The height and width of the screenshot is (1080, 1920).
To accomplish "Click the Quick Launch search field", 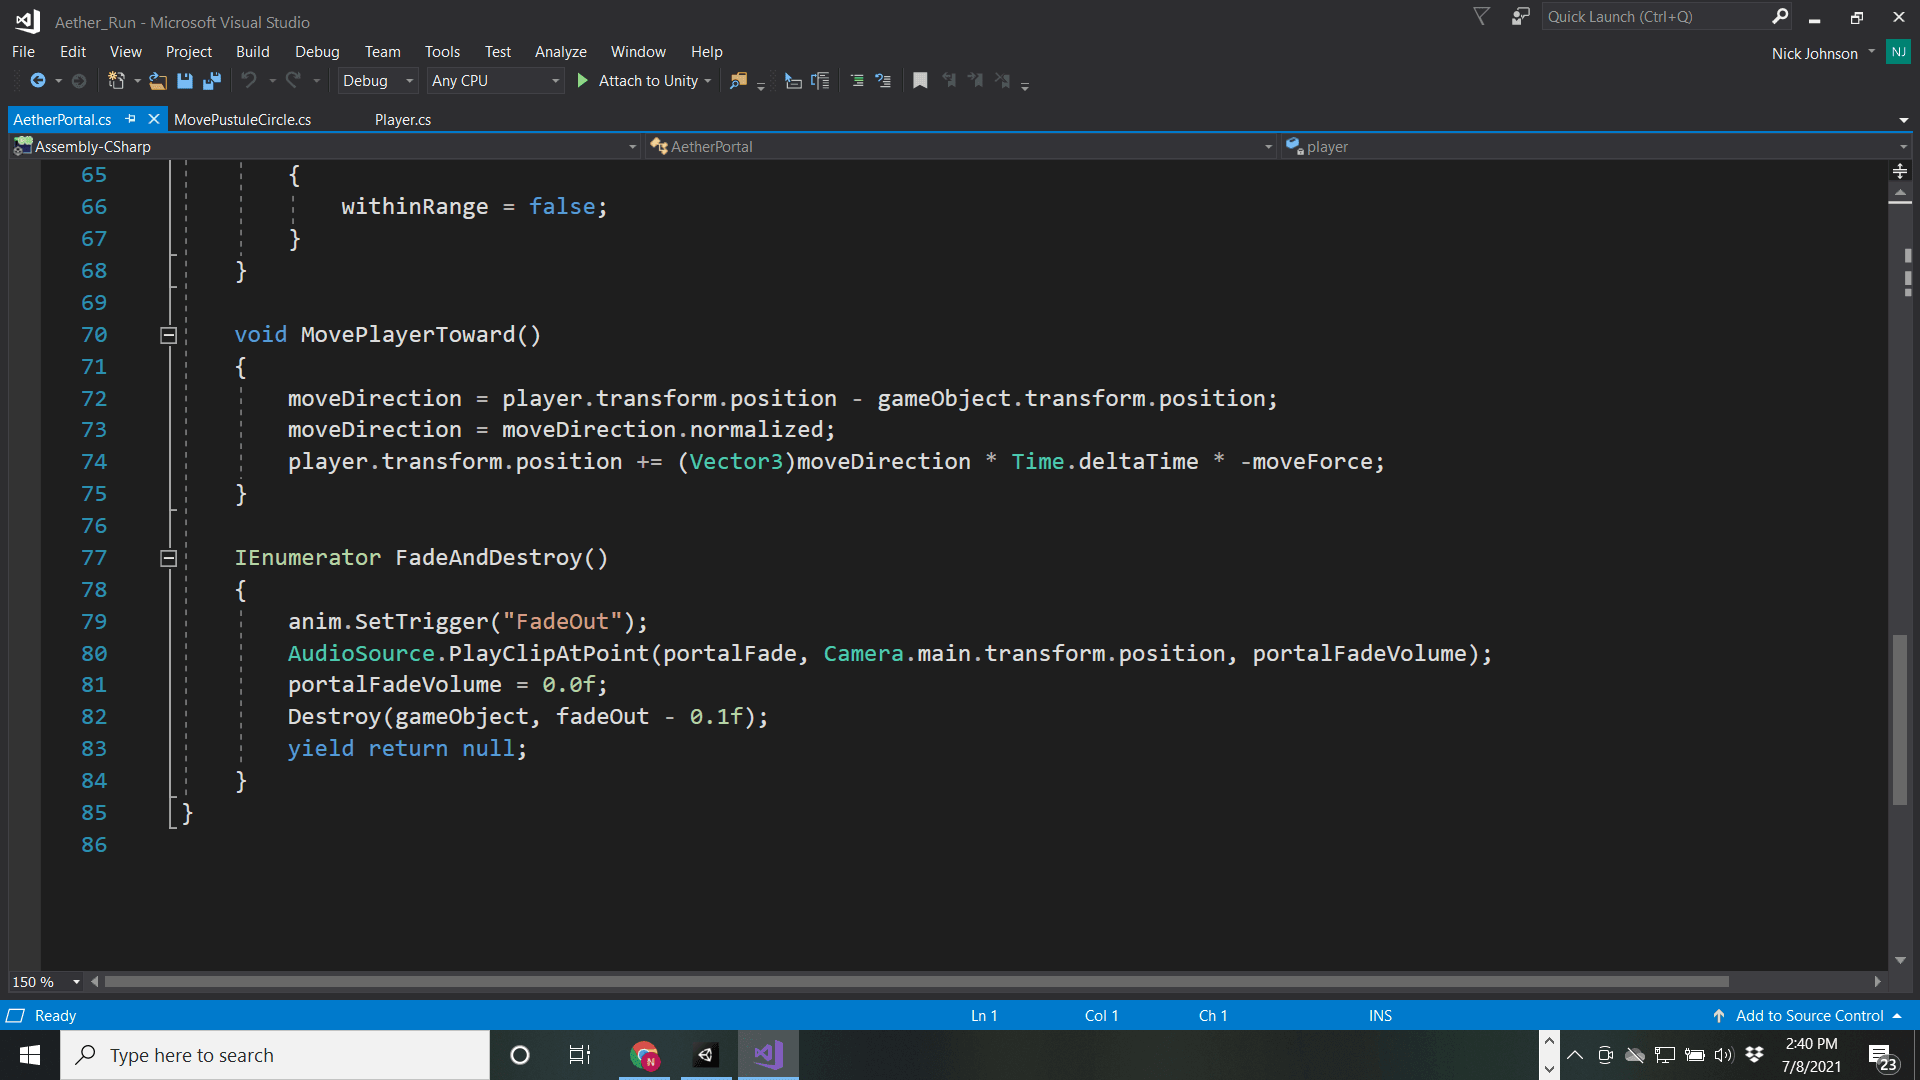I will 1655,17.
